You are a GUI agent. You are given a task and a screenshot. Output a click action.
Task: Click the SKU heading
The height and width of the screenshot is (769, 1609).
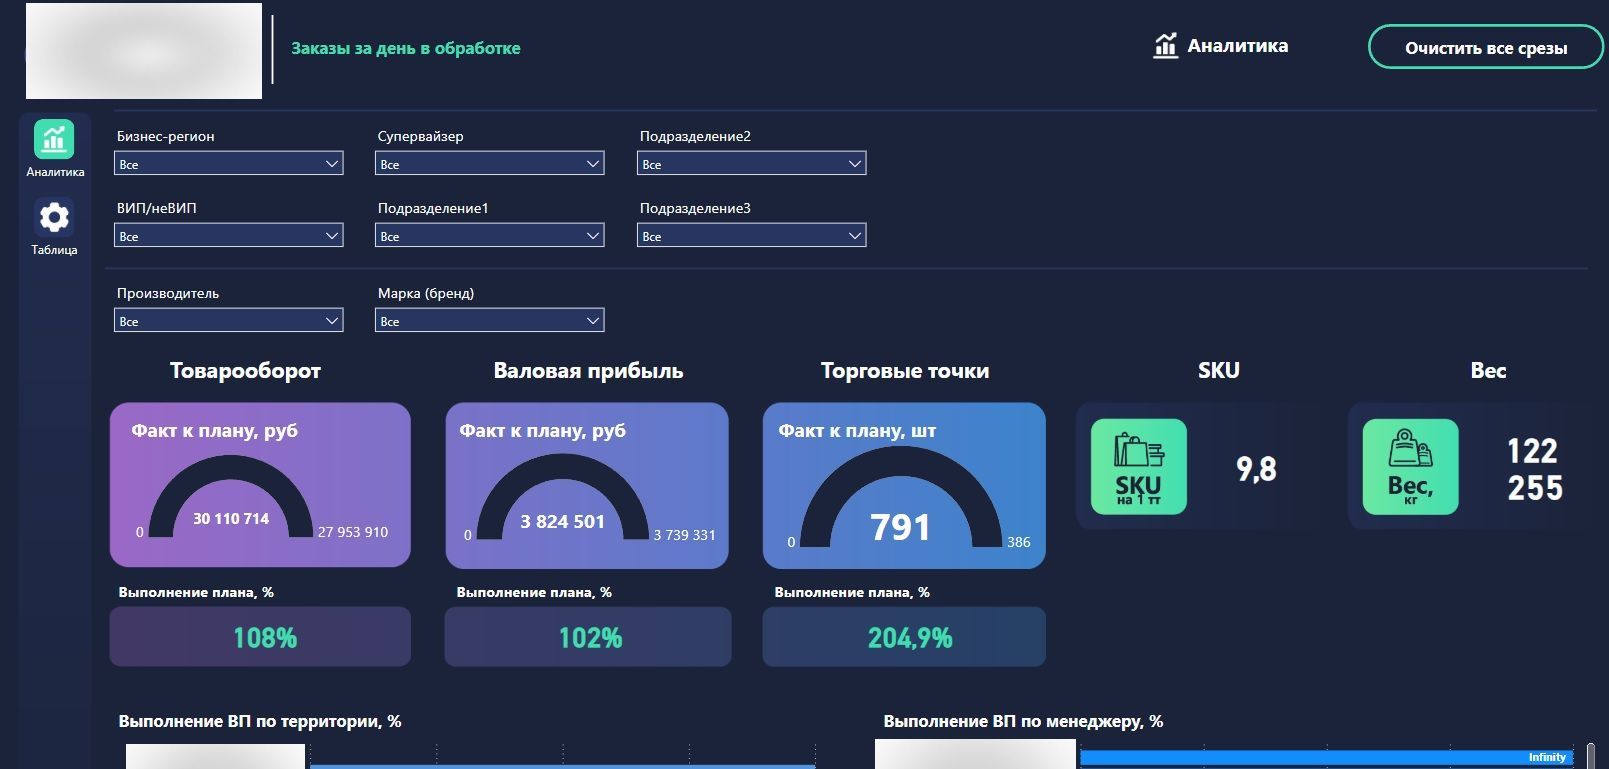click(1219, 370)
